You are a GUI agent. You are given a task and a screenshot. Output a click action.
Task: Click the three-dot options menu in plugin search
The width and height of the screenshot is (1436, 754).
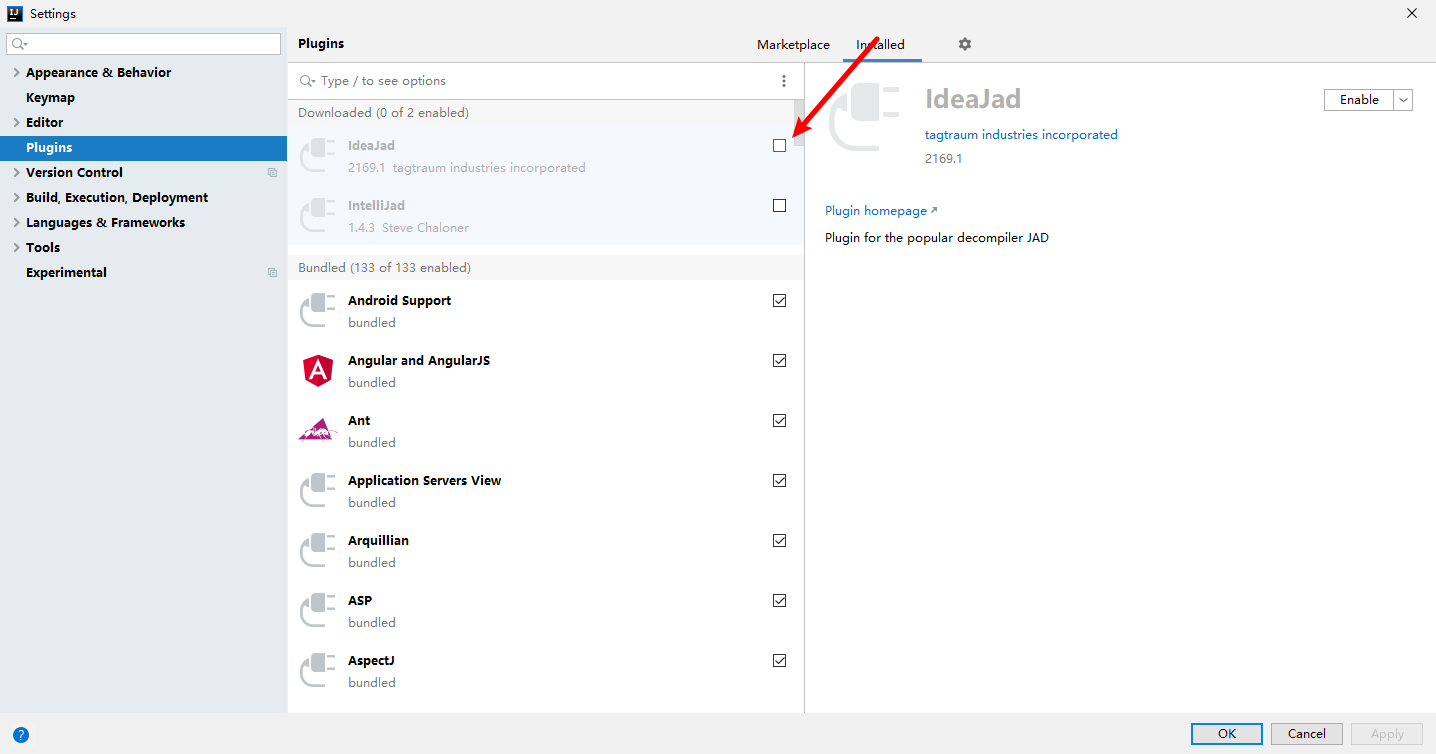[x=783, y=81]
